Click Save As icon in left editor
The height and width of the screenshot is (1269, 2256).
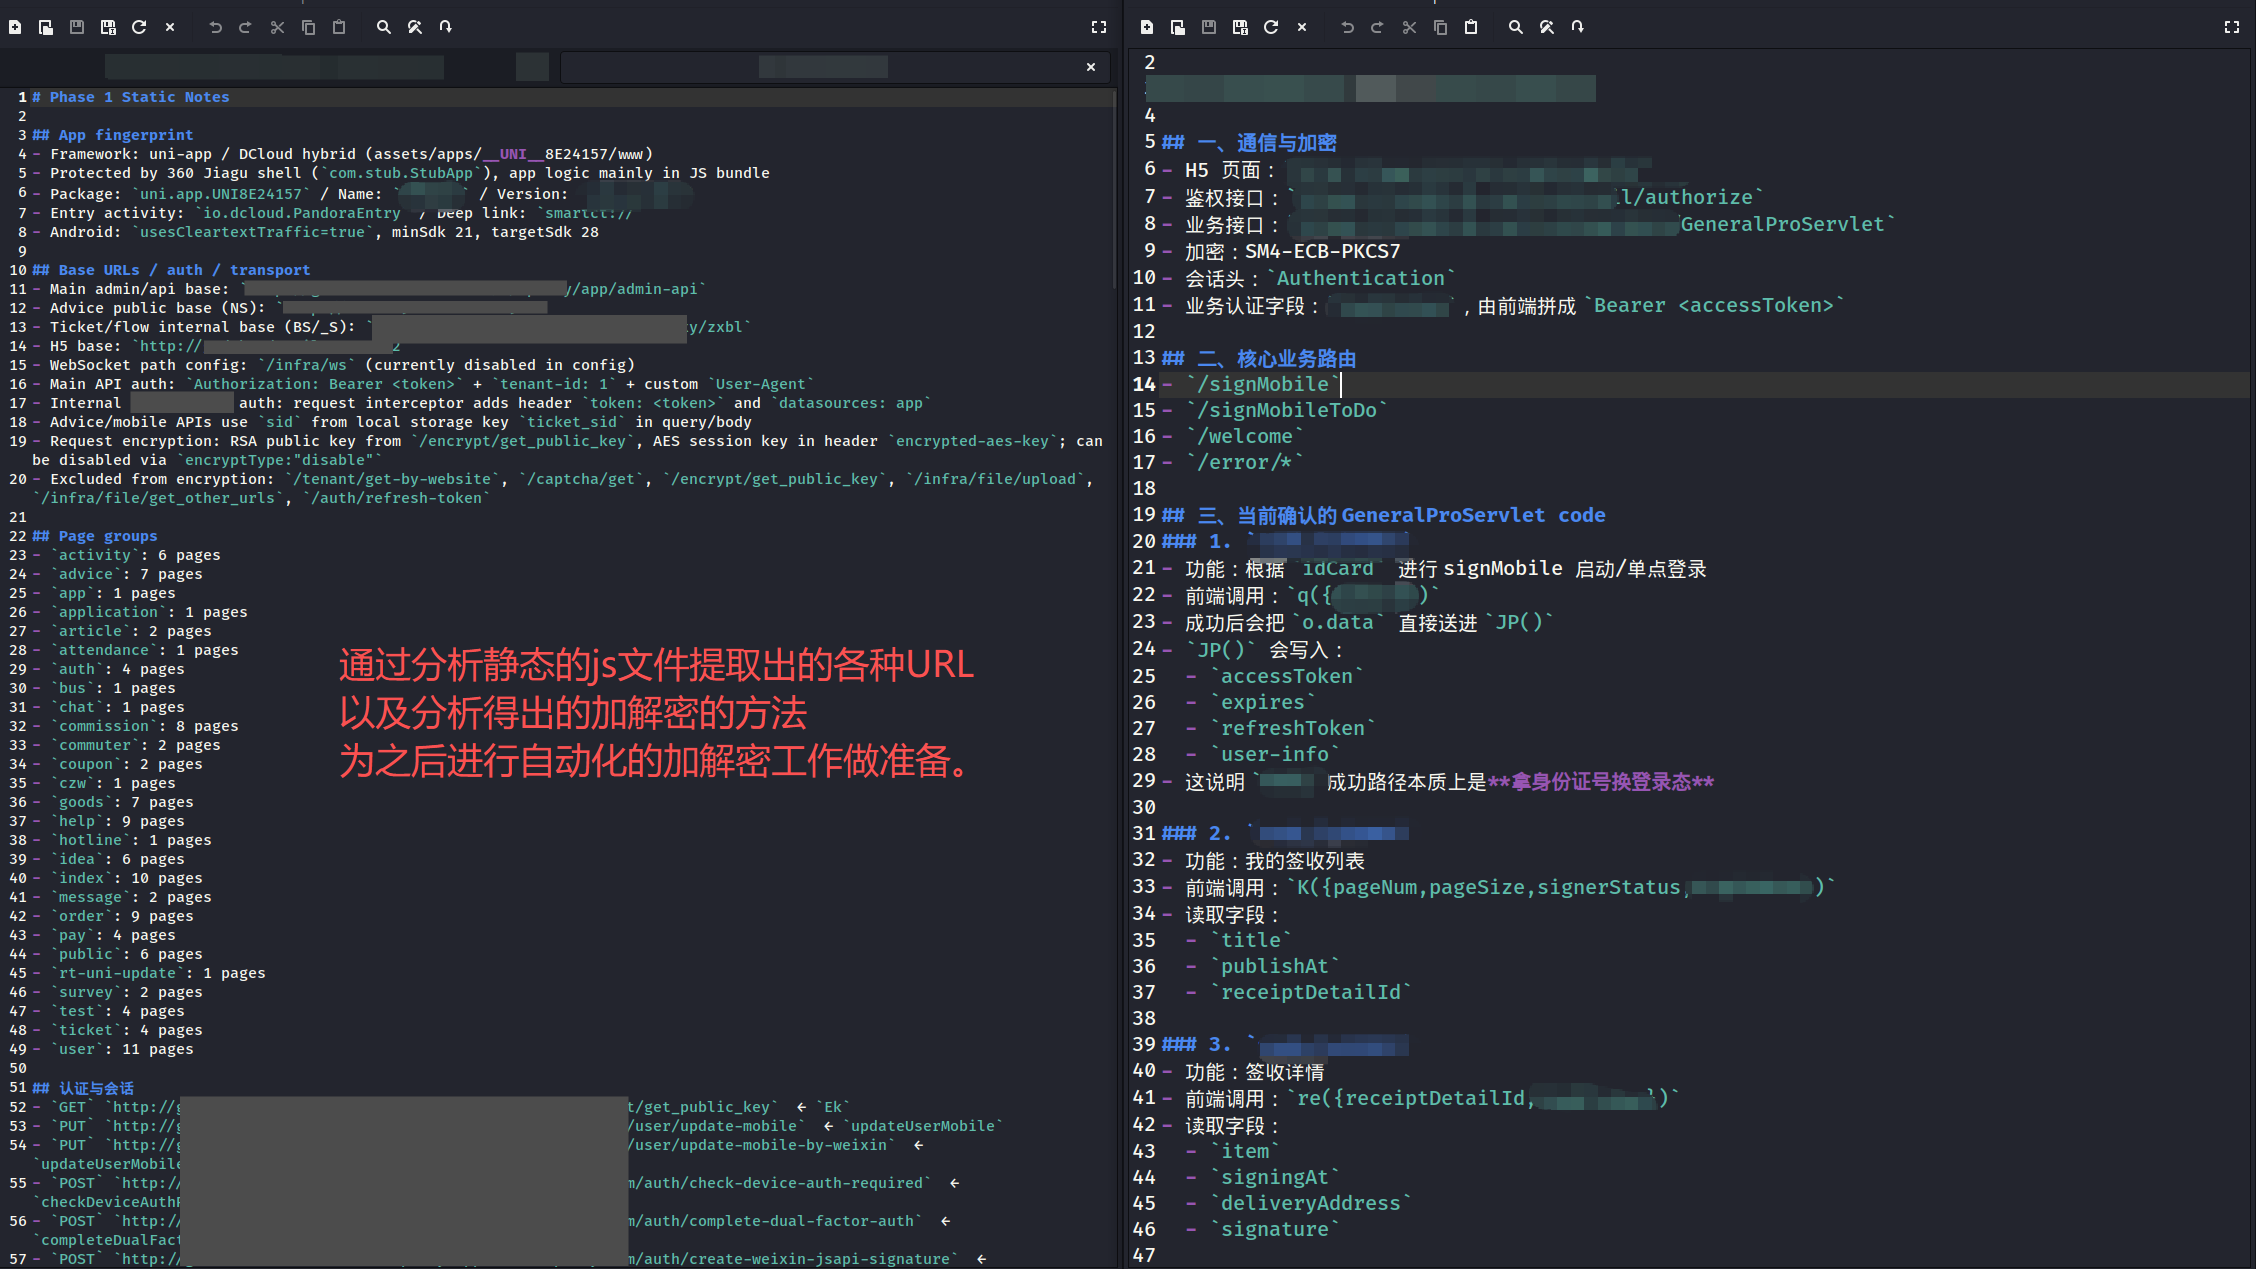point(108,27)
